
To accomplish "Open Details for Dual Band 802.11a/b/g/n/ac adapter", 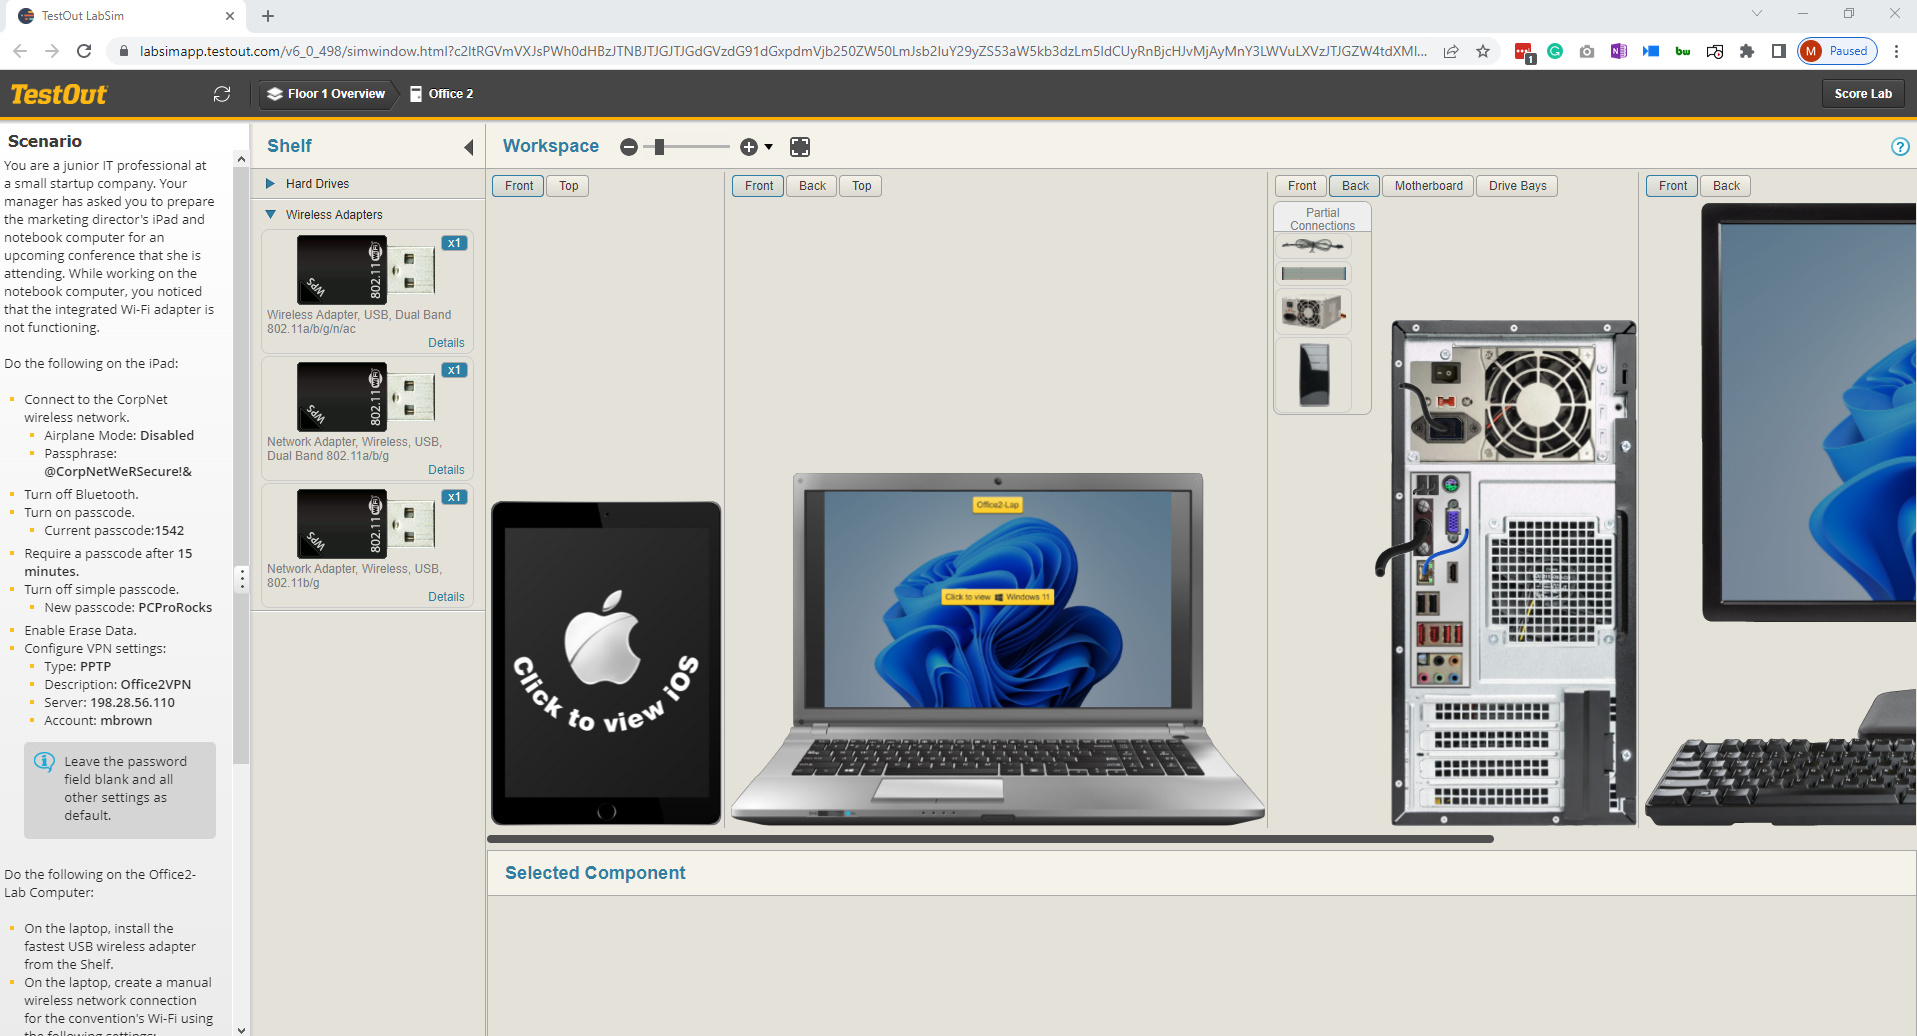I will pos(446,343).
